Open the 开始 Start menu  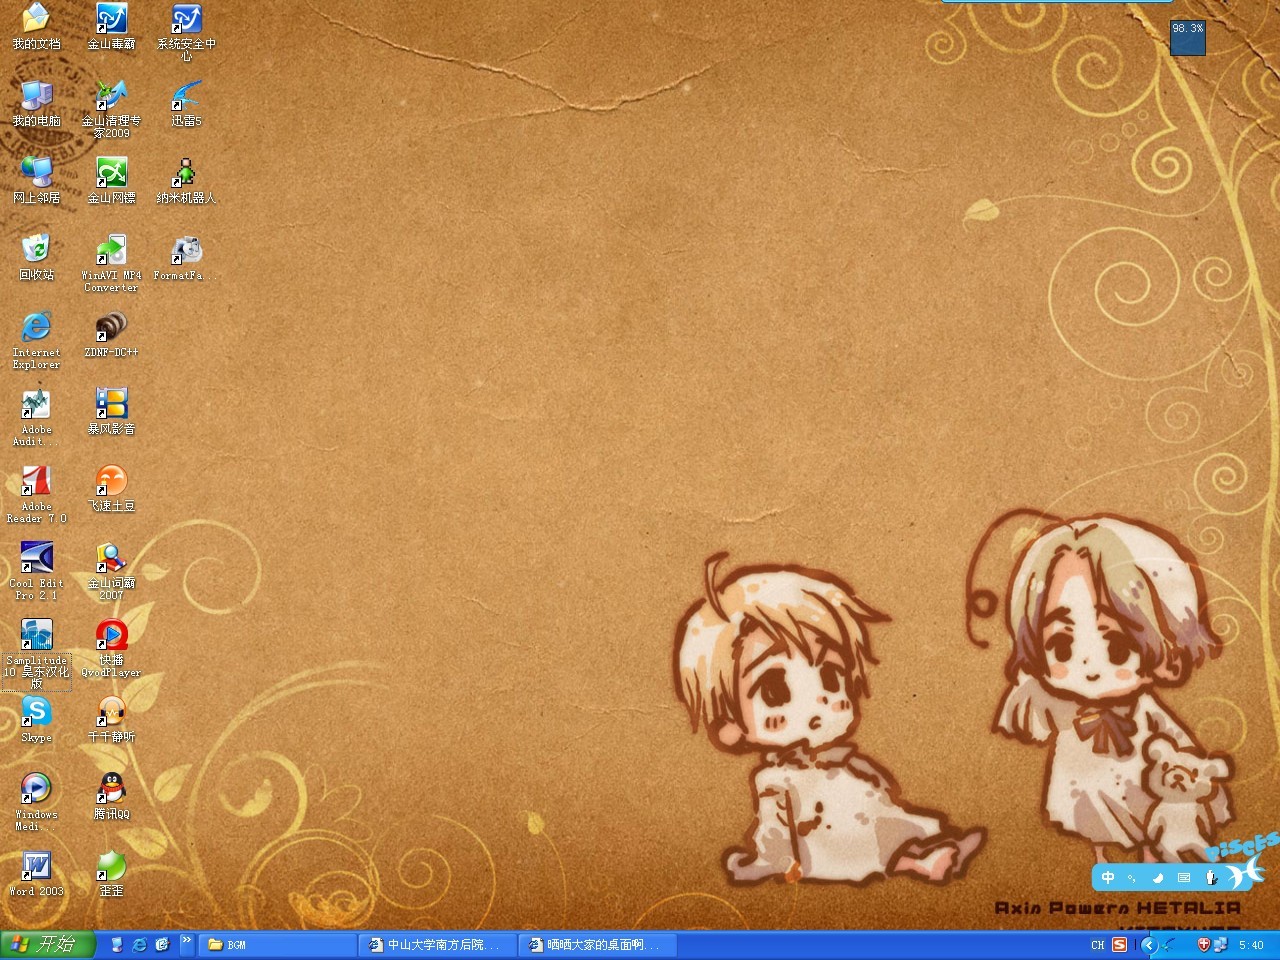(47, 944)
